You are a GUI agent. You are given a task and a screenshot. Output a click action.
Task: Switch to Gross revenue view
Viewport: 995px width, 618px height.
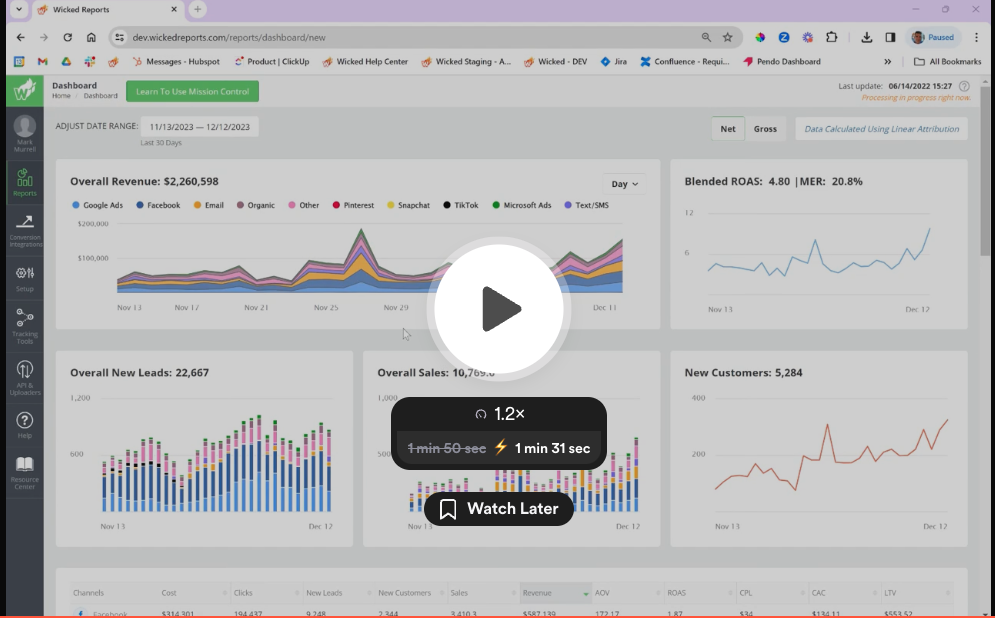(x=765, y=129)
